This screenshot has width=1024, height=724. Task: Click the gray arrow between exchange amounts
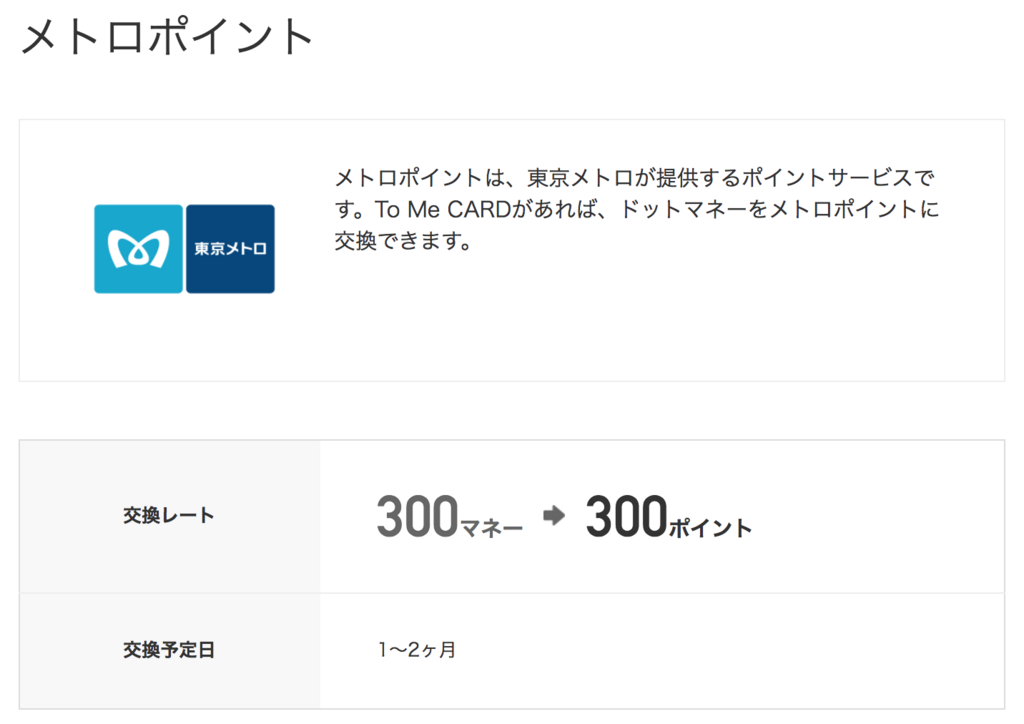[x=554, y=515]
